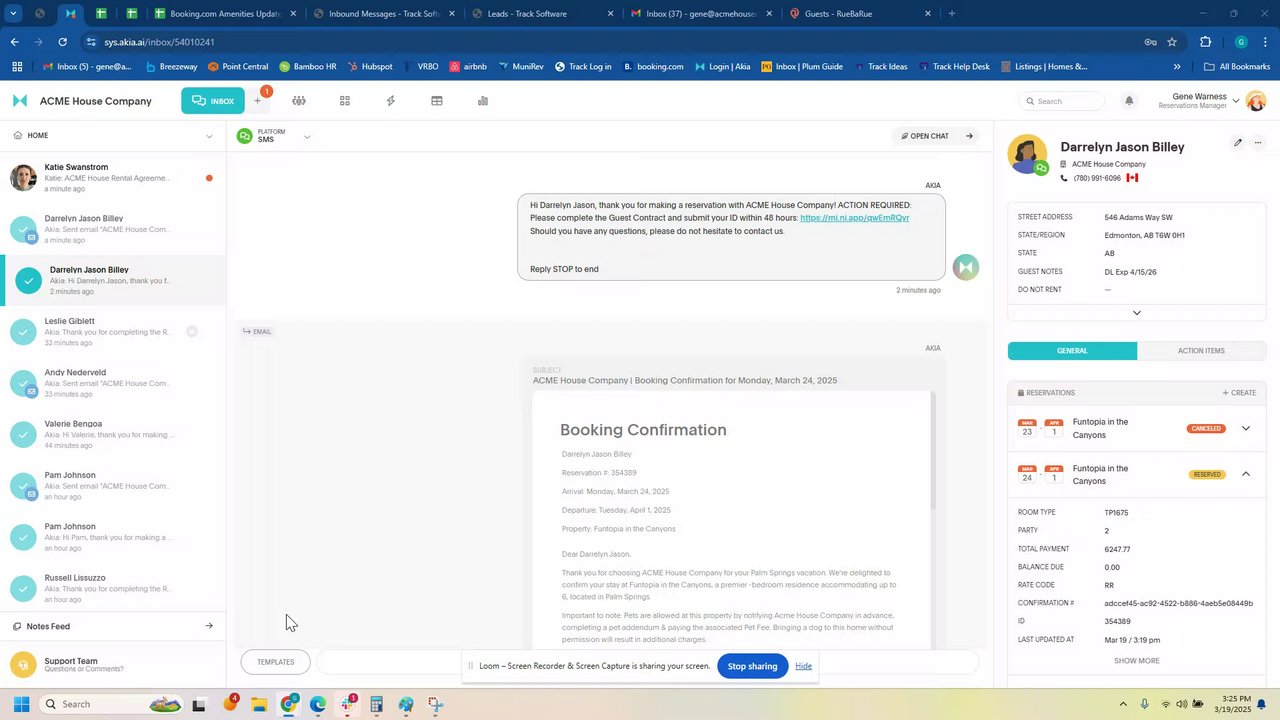Open the new conversation plus icon
This screenshot has width=1280, height=720.
[257, 101]
